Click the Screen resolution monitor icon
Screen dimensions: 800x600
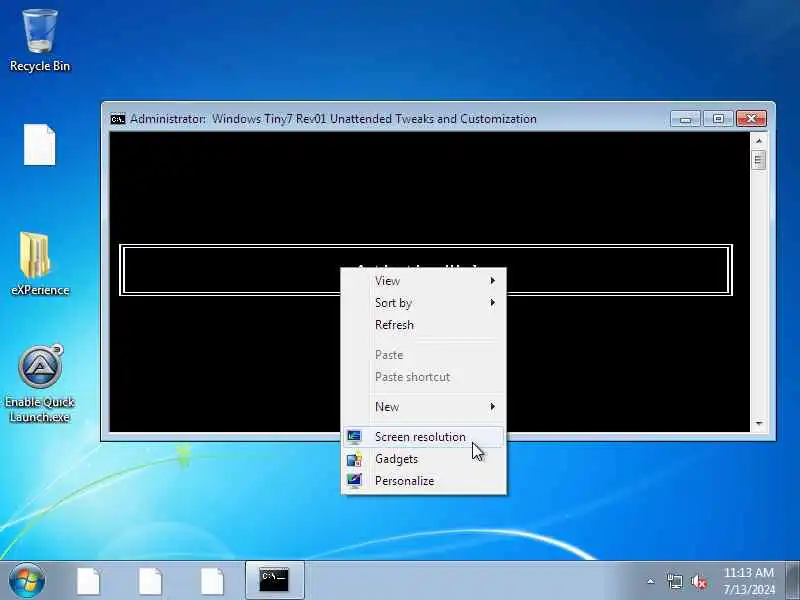coord(354,437)
